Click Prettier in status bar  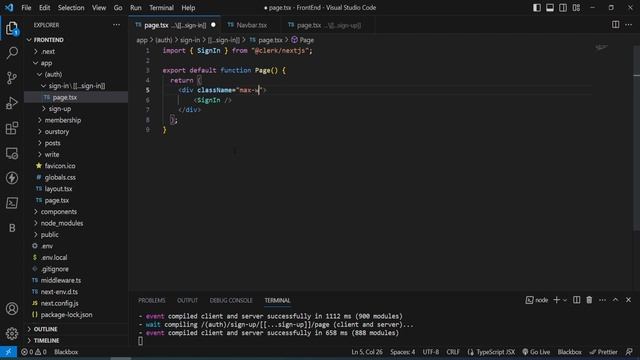tap(604, 352)
